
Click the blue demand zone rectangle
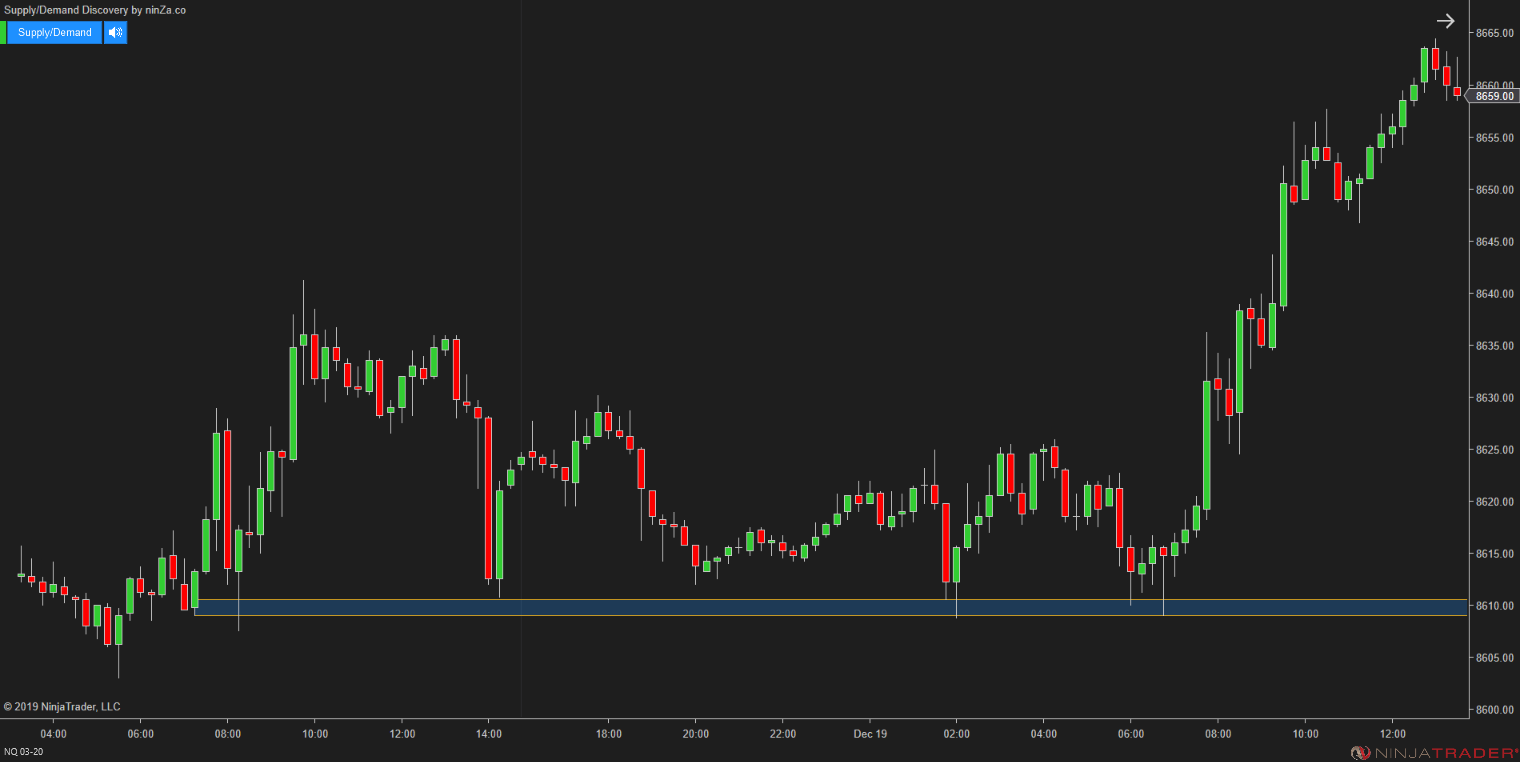(700, 607)
